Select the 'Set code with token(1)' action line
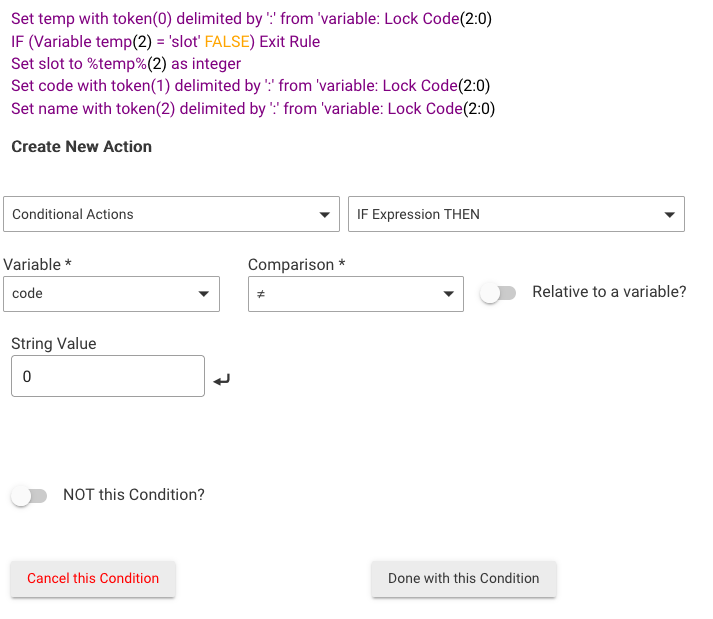 [251, 86]
